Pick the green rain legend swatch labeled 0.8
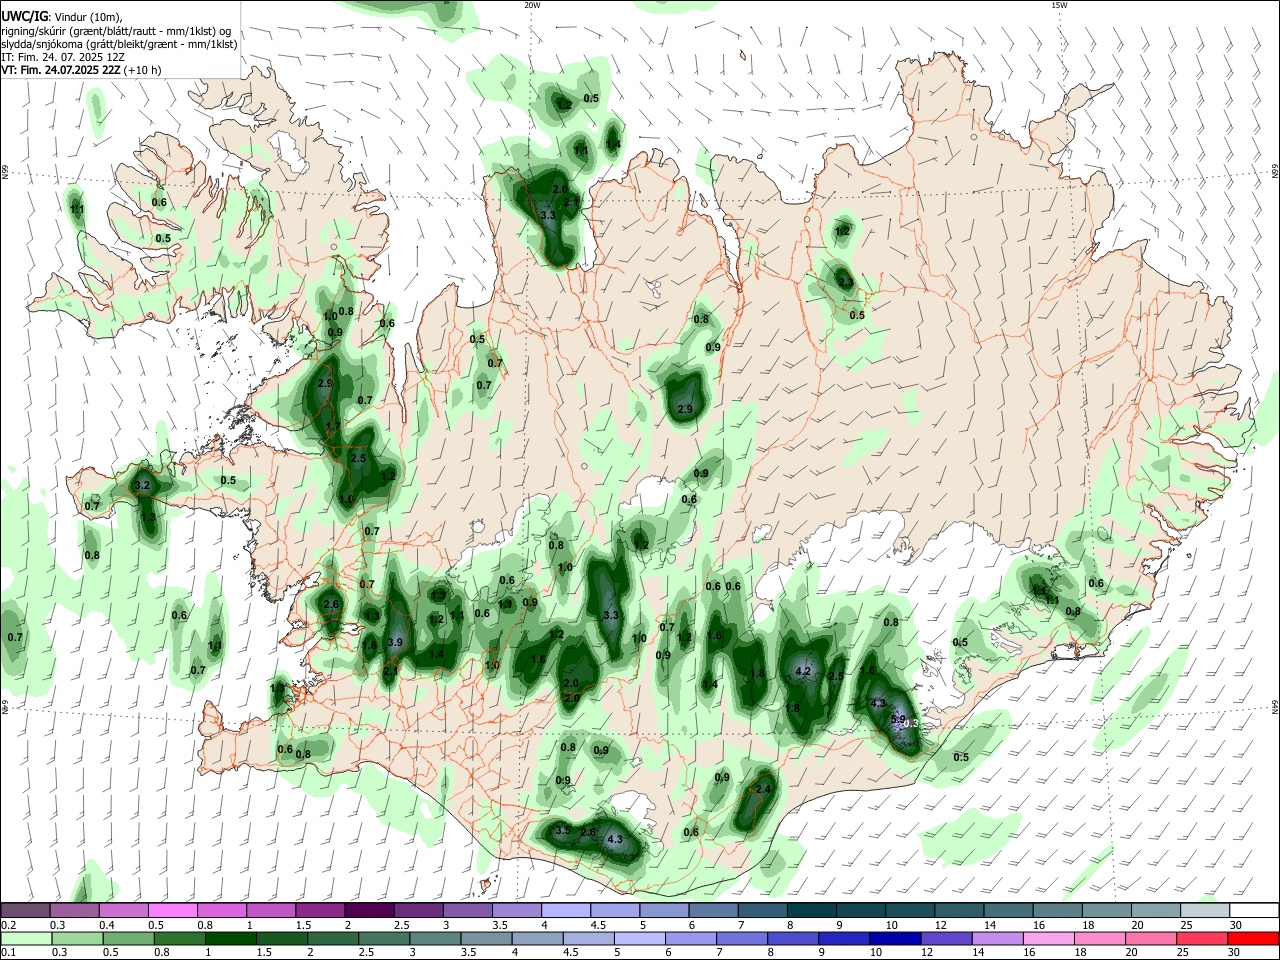Image resolution: width=1280 pixels, height=960 pixels. 179,938
